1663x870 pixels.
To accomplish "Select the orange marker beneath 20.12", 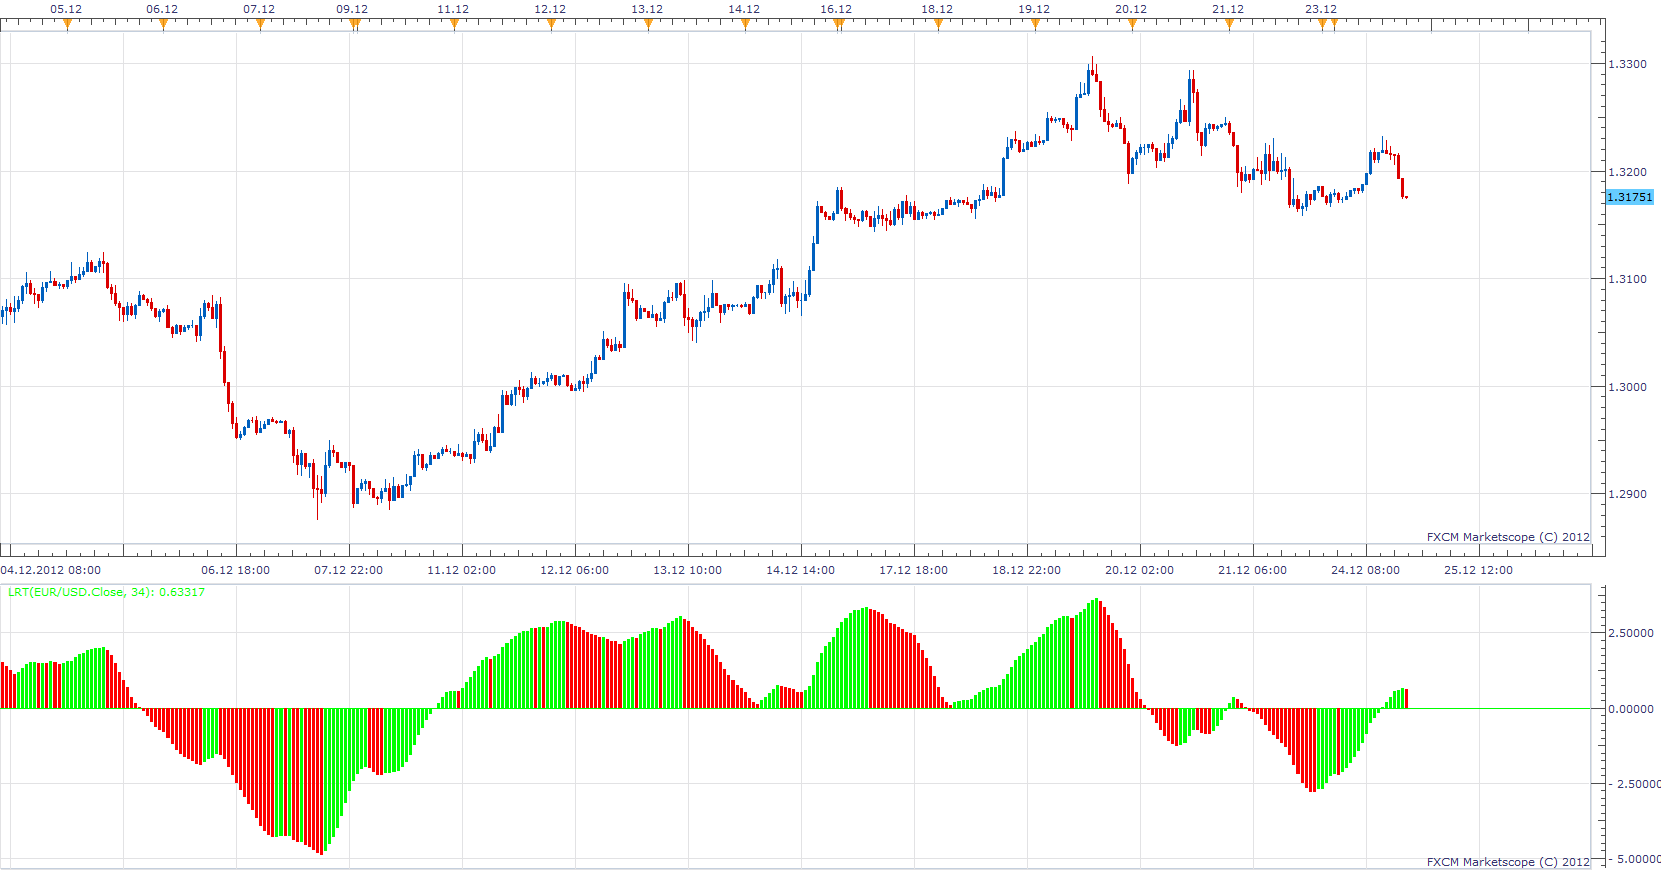I will coord(1132,24).
